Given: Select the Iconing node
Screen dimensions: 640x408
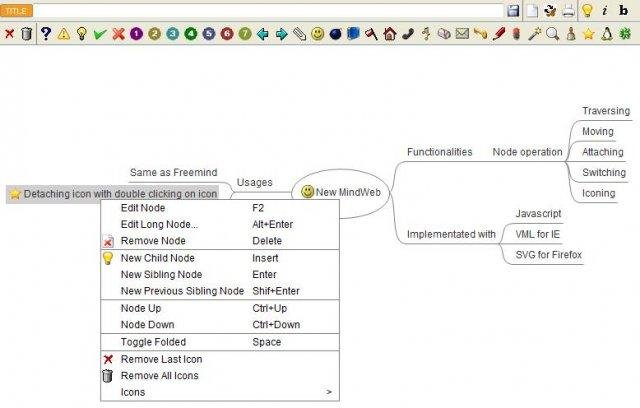Looking at the screenshot, I should tap(598, 193).
